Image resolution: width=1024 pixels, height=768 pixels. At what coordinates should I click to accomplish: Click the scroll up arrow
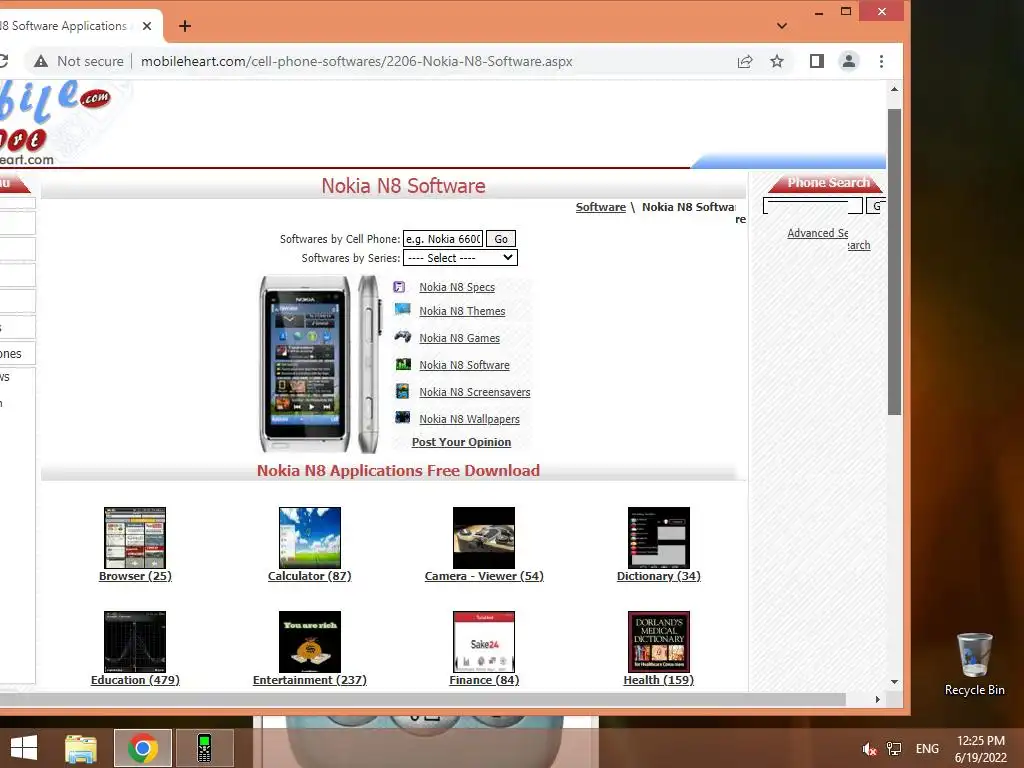point(894,89)
